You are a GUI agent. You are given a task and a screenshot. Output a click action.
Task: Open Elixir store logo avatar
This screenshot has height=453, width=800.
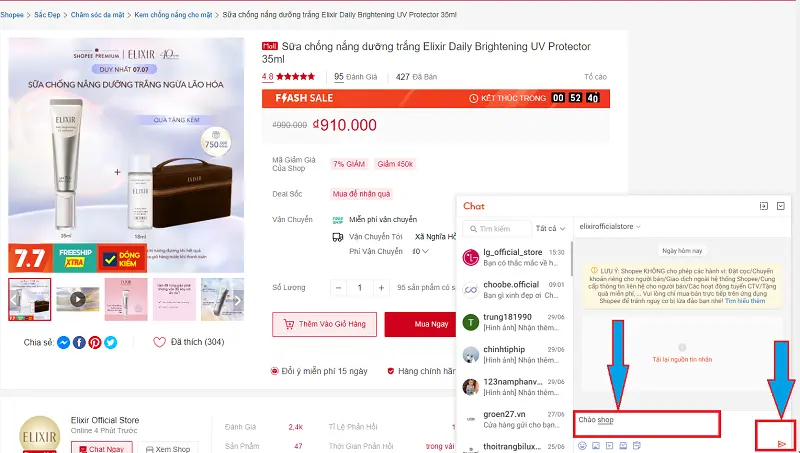pos(39,435)
